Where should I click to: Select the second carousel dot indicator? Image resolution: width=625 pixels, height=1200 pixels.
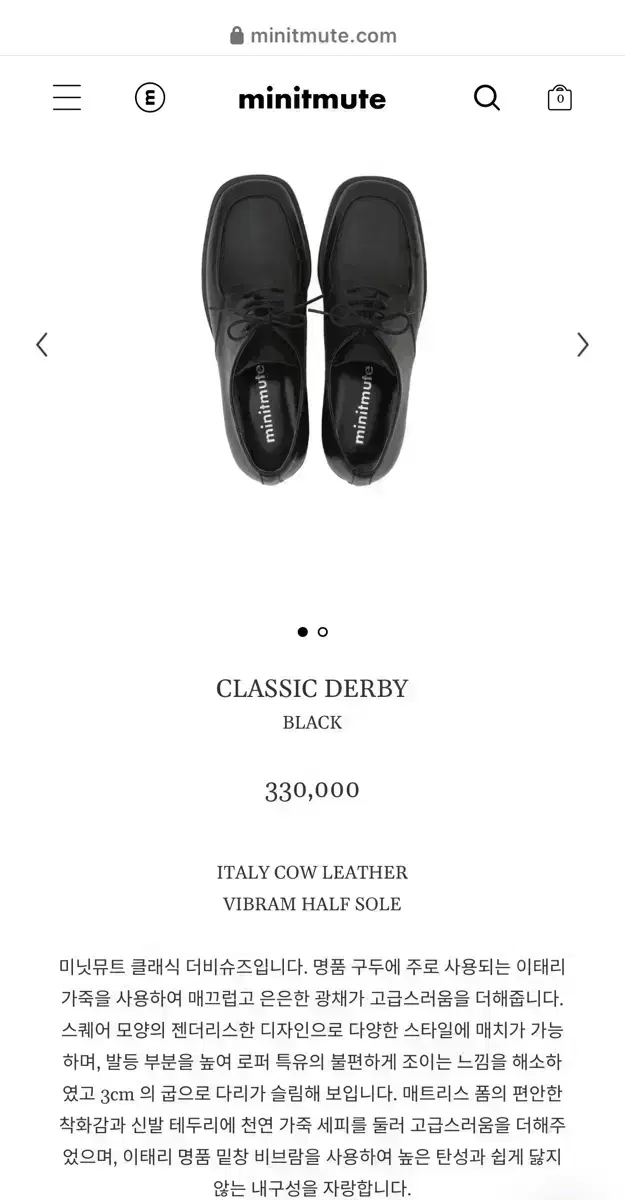tap(323, 632)
